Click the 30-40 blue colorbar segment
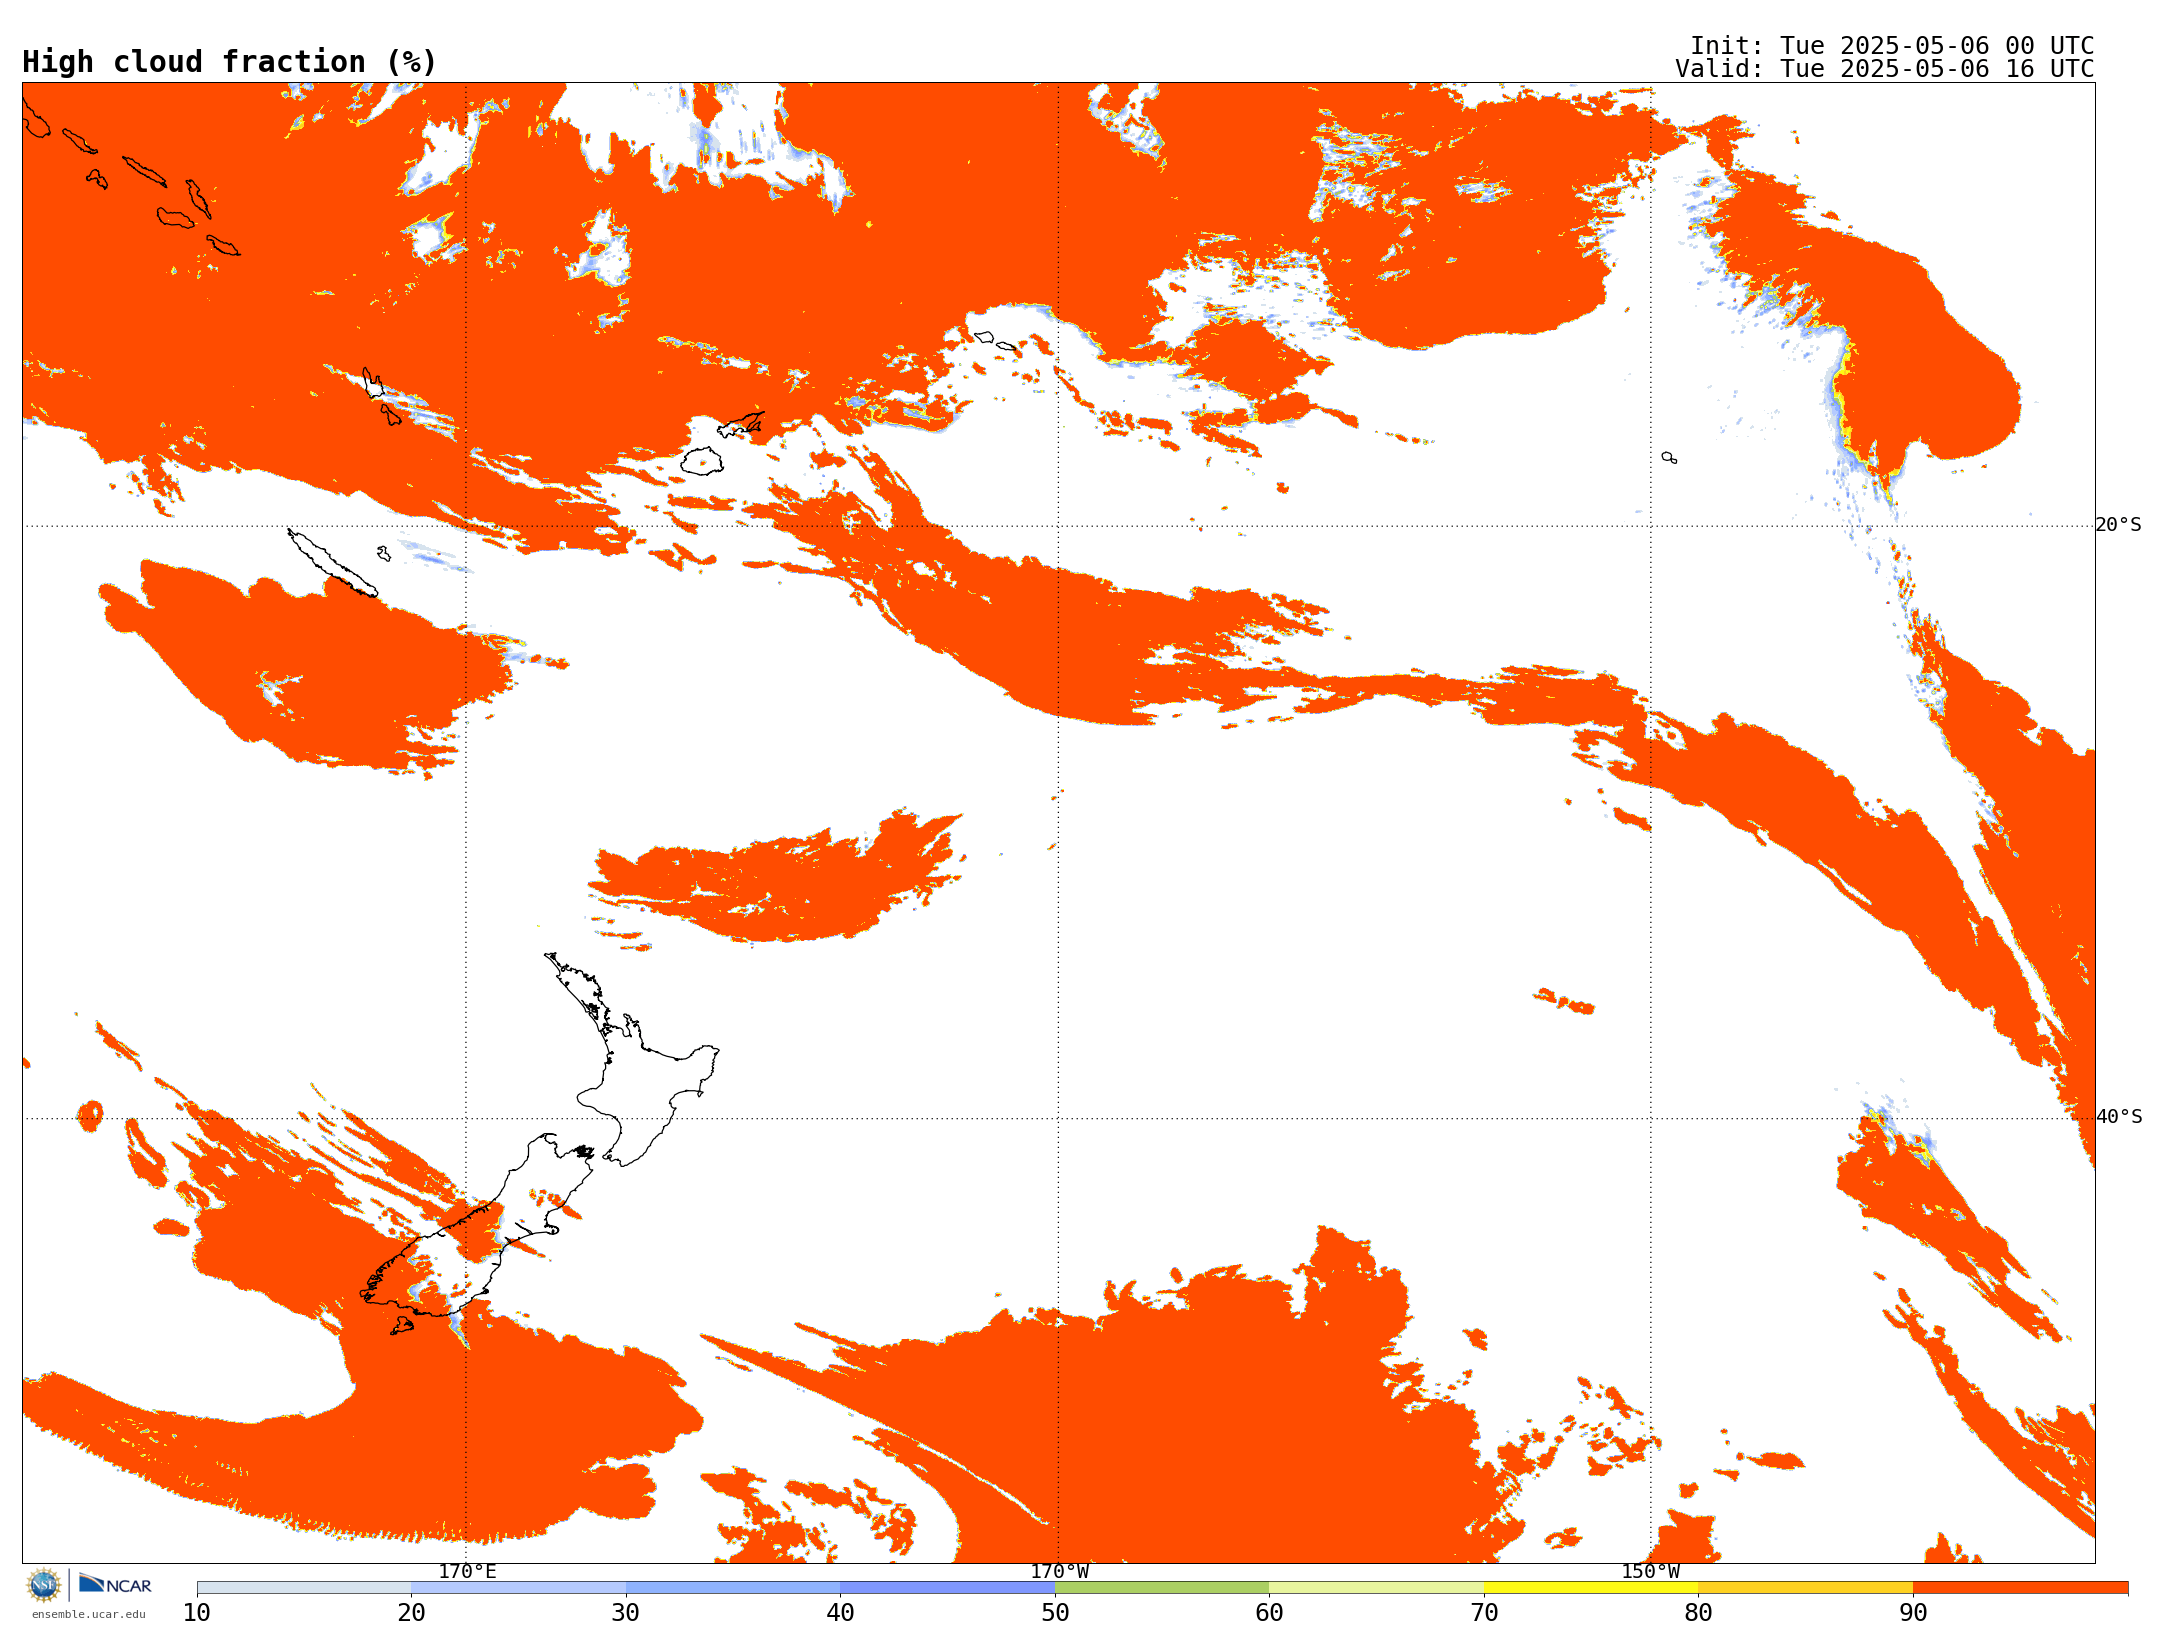Viewport: 2160px width, 1626px height. click(733, 1588)
